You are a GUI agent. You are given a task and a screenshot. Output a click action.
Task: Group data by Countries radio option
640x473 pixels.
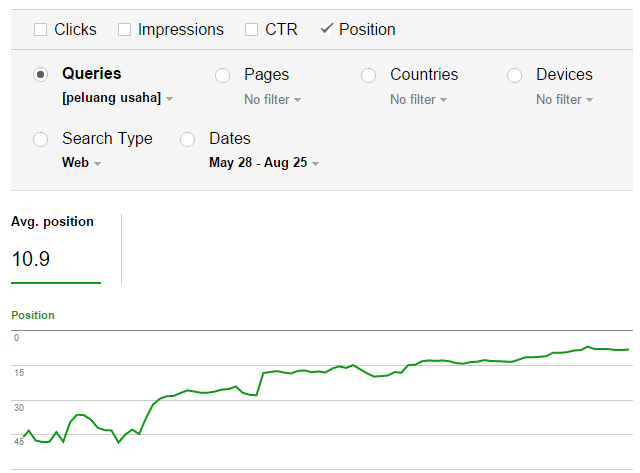coord(369,75)
